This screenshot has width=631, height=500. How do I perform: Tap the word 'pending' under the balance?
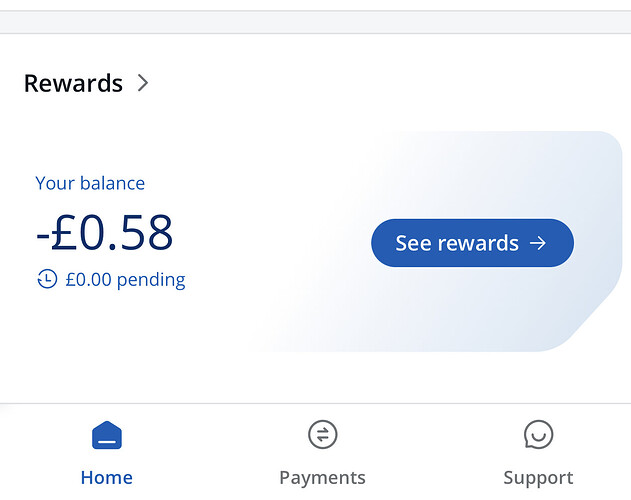pyautogui.click(x=151, y=280)
